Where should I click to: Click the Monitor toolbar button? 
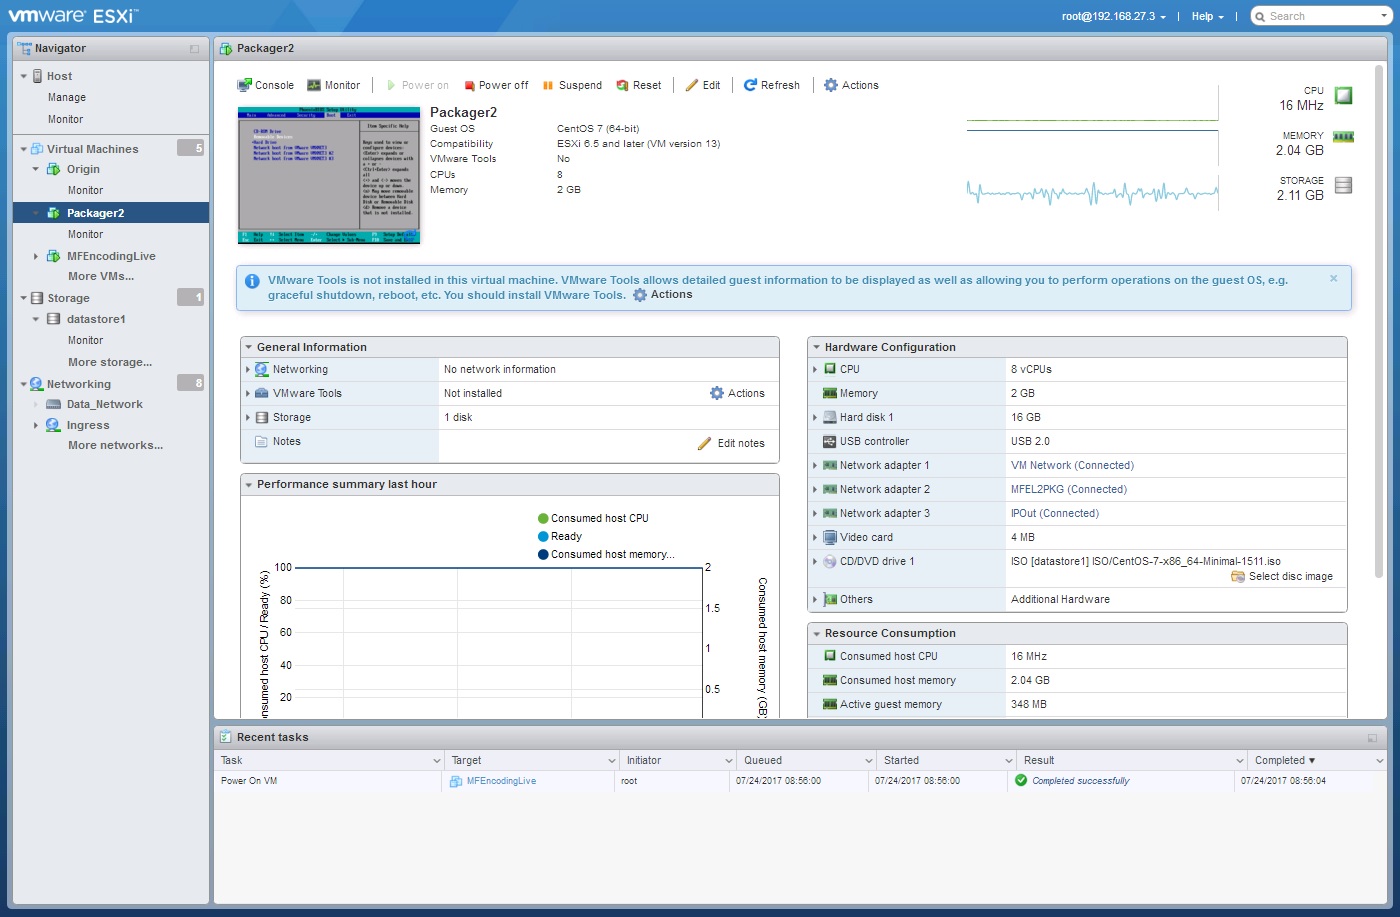(x=333, y=85)
